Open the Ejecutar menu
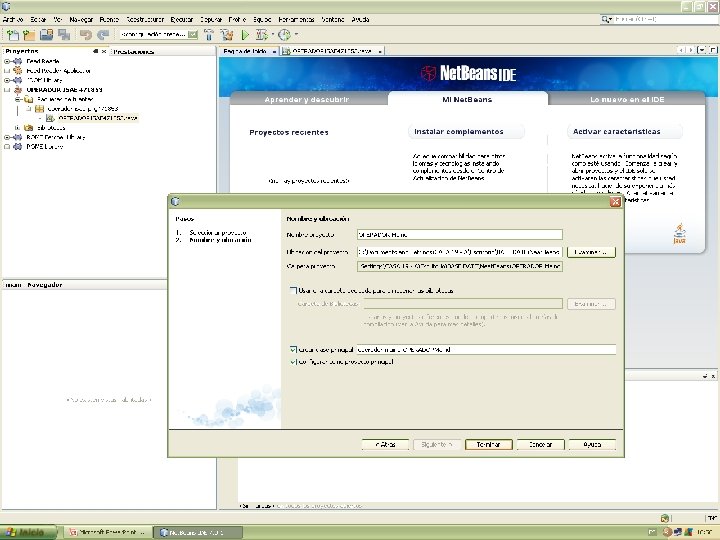The width and height of the screenshot is (720, 540). (182, 19)
